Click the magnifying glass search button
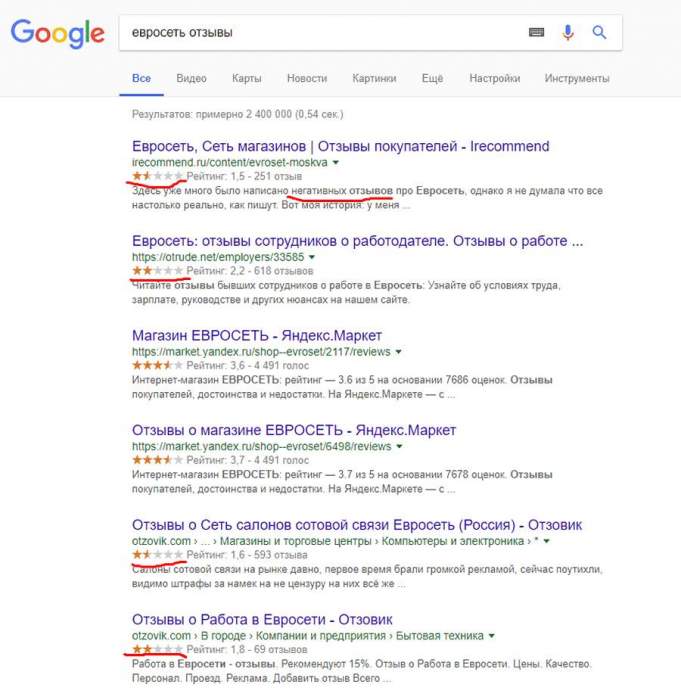 point(600,33)
